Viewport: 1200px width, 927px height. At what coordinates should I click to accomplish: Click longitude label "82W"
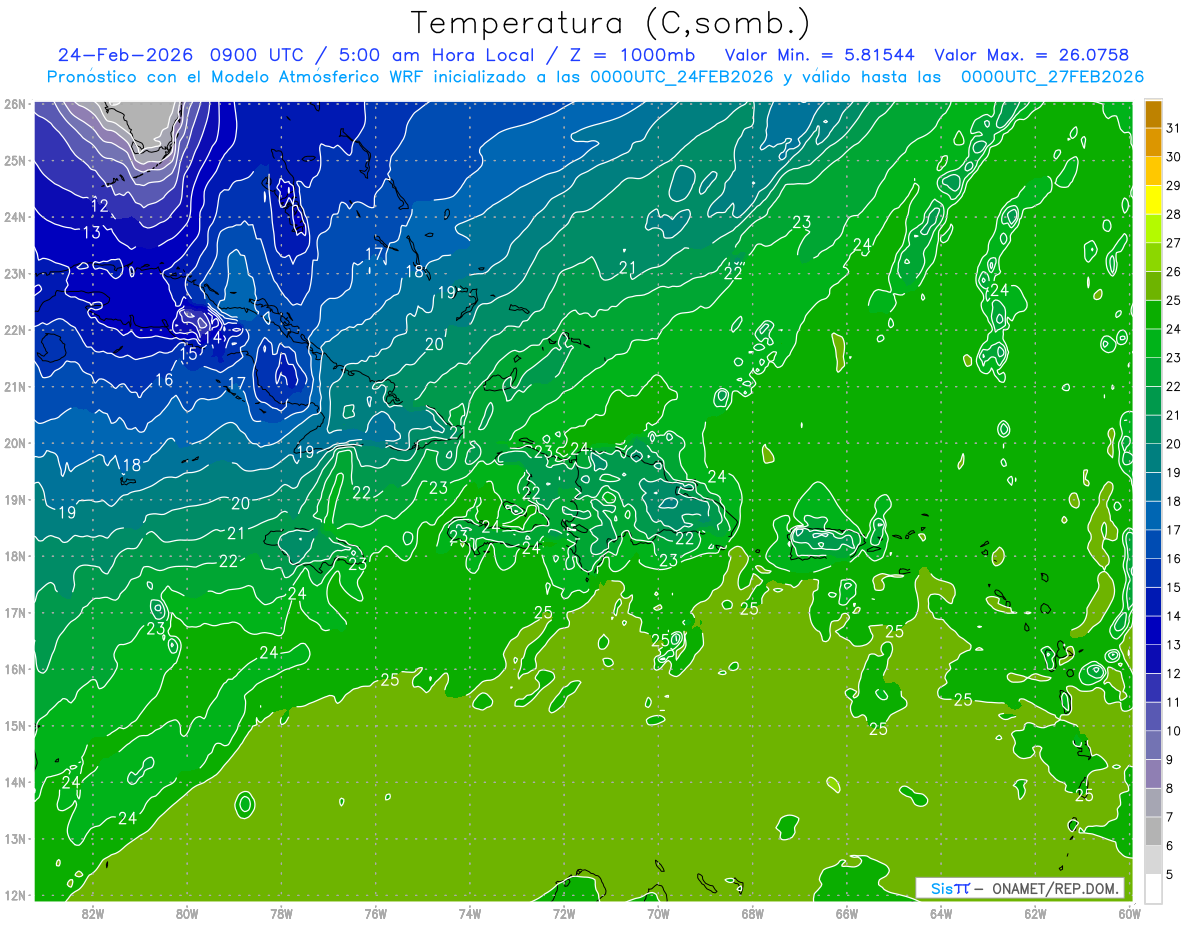[92, 913]
